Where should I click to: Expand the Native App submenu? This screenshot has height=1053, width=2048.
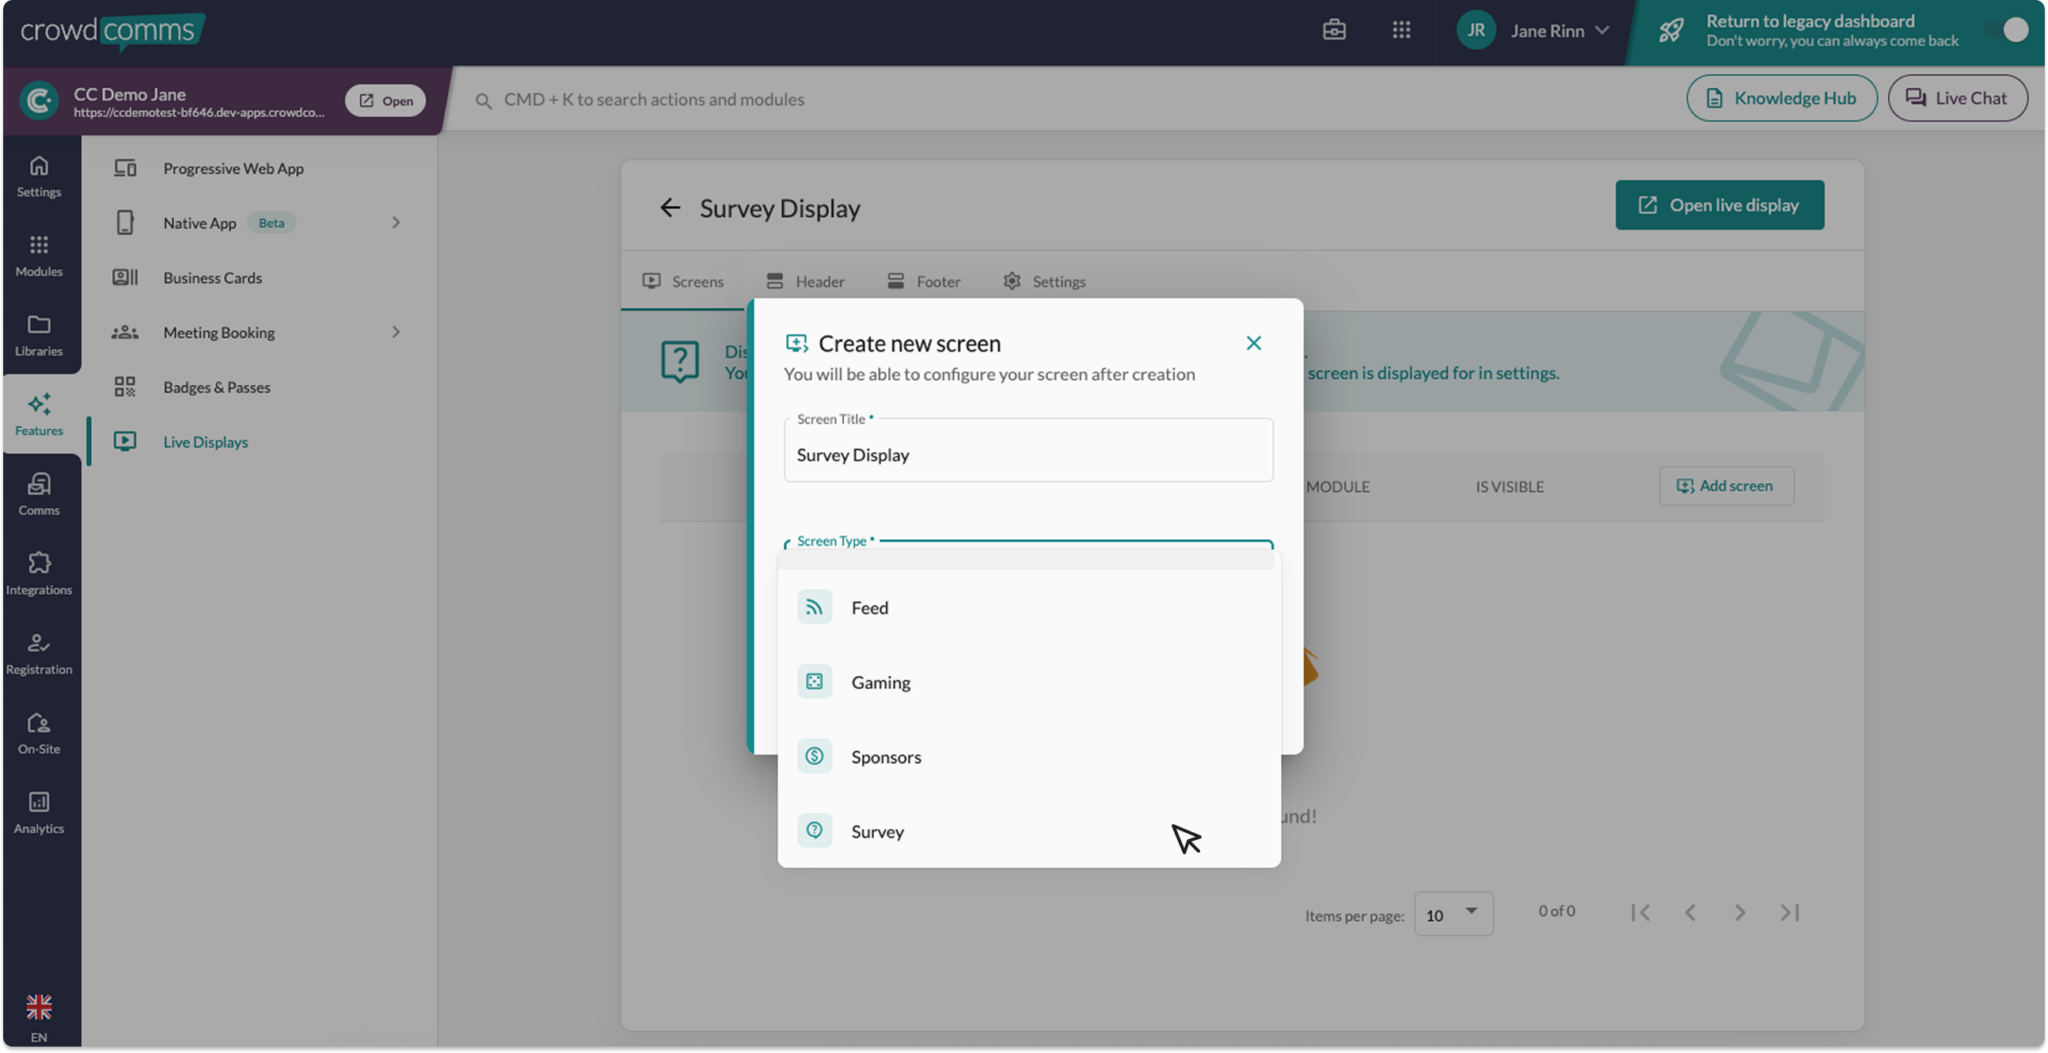(x=397, y=222)
